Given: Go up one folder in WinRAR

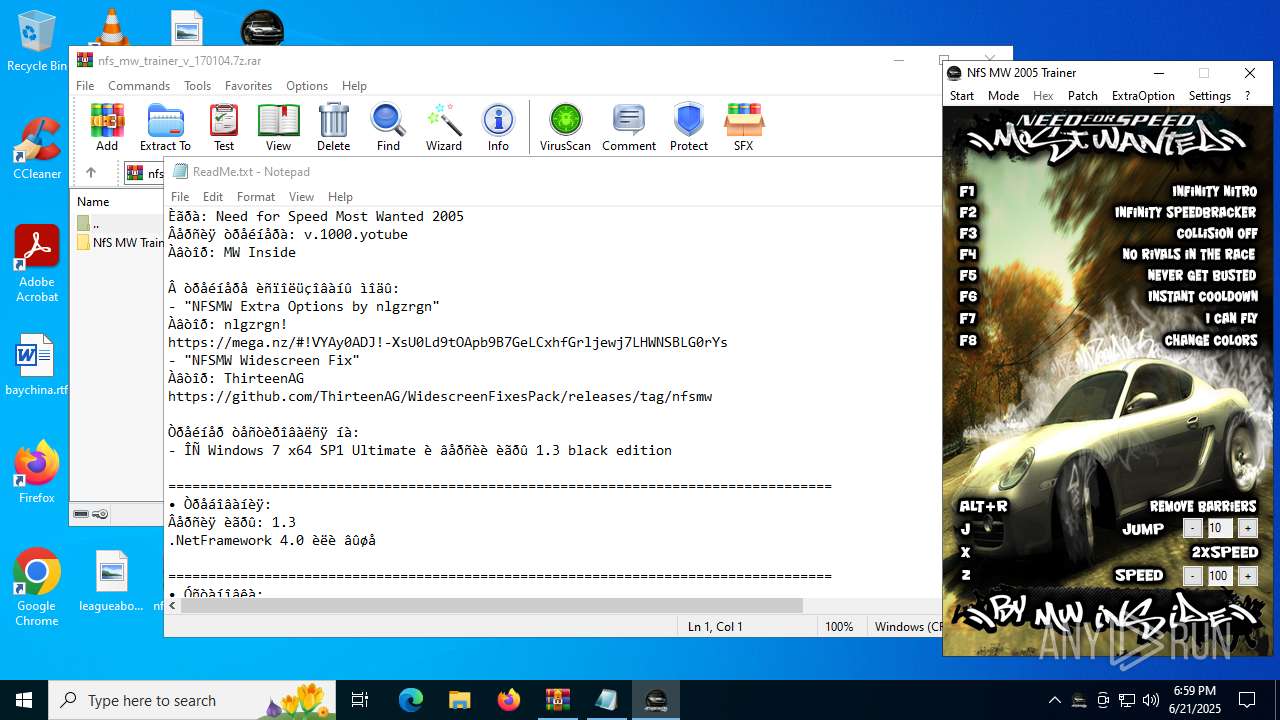Looking at the screenshot, I should coord(91,172).
